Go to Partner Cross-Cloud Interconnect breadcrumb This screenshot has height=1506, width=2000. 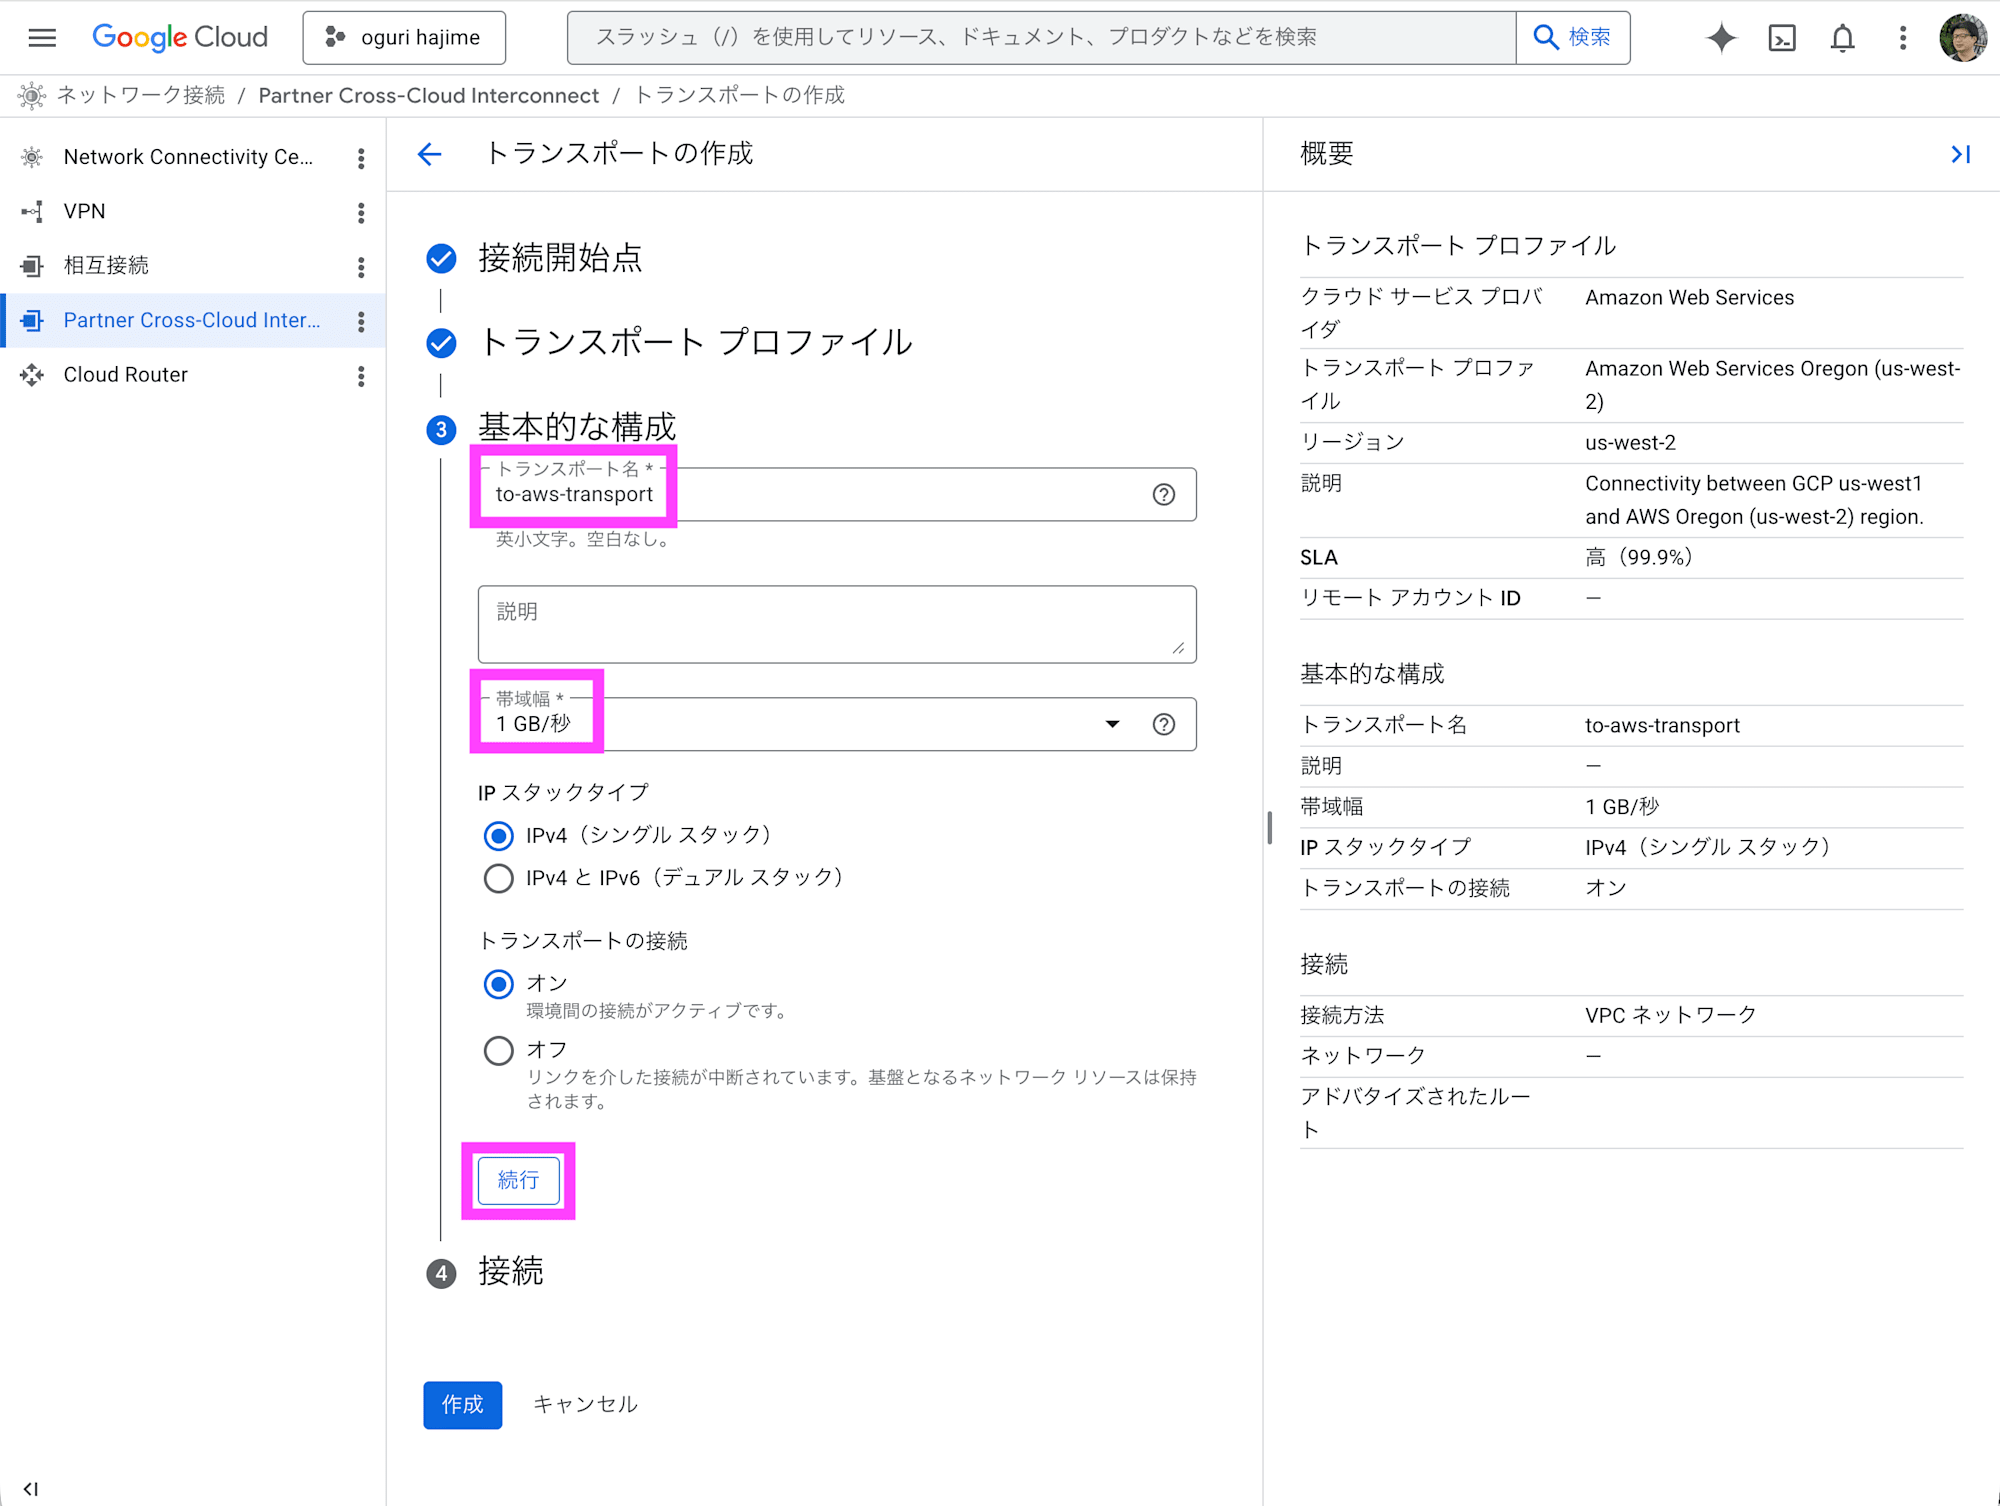(x=429, y=95)
